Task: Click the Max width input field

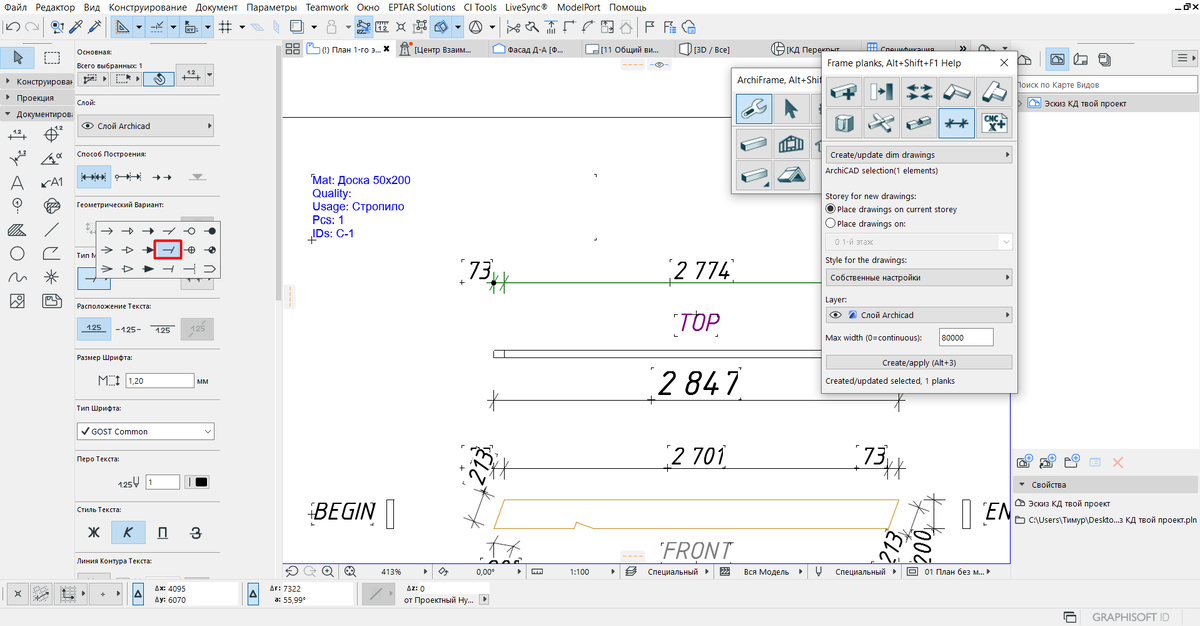Action: click(x=966, y=338)
